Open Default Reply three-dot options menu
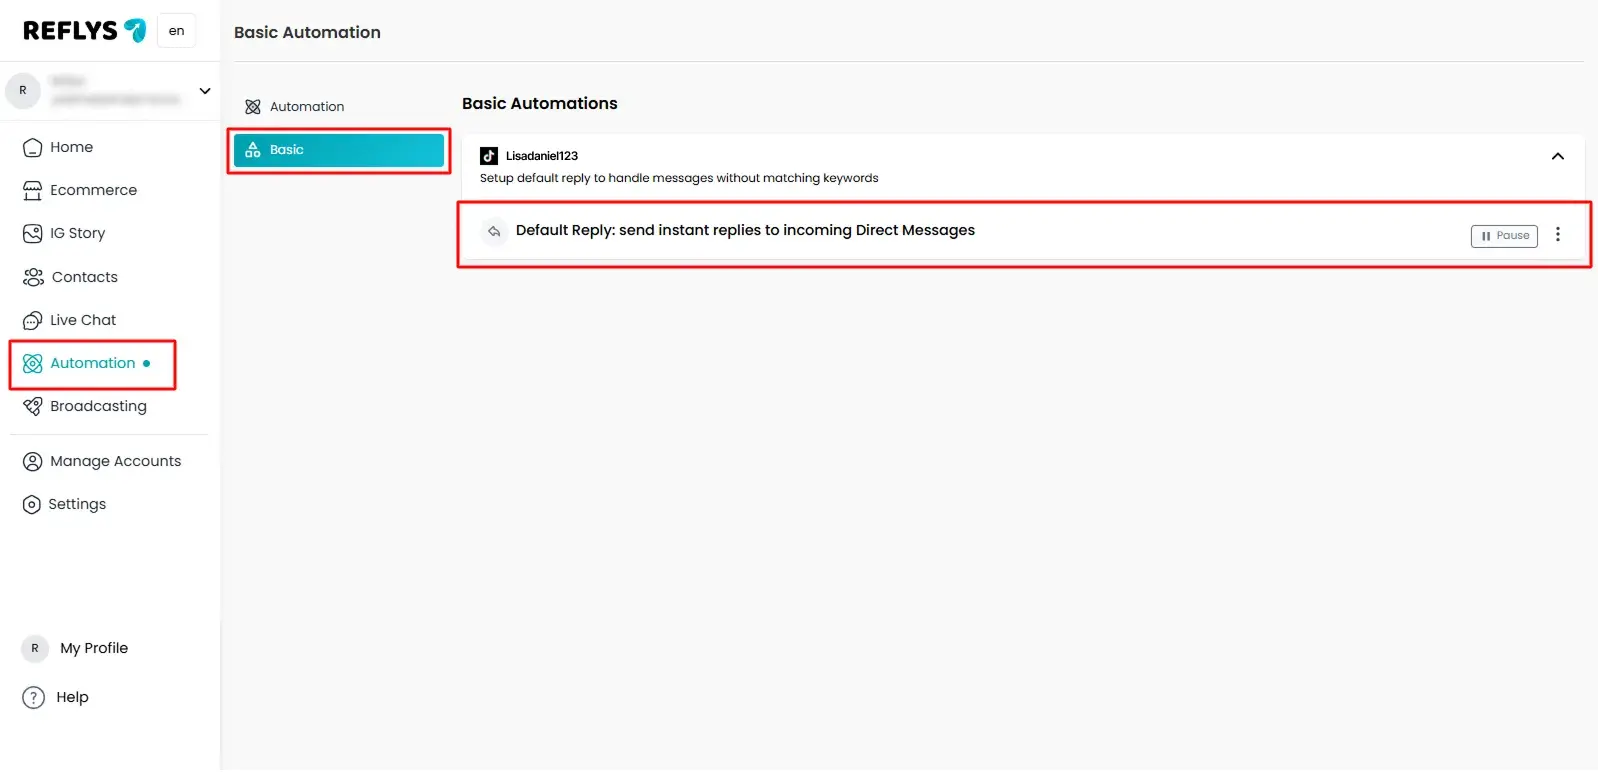The height and width of the screenshot is (772, 1598). [x=1557, y=235]
